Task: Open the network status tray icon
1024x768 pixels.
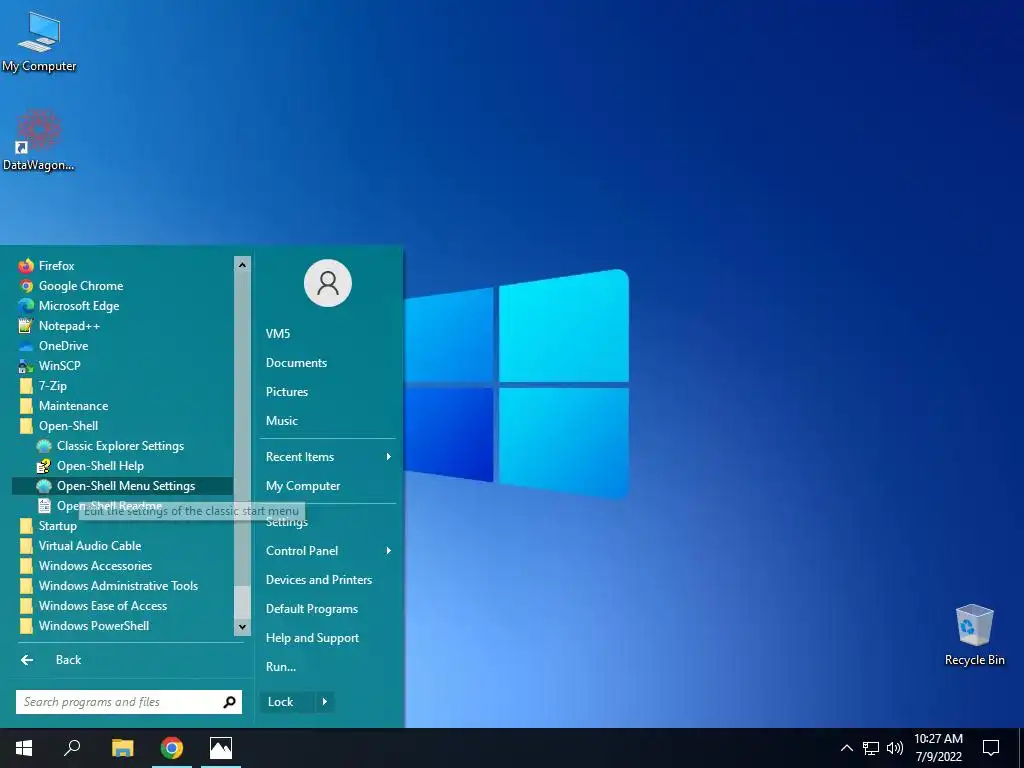Action: coord(871,748)
